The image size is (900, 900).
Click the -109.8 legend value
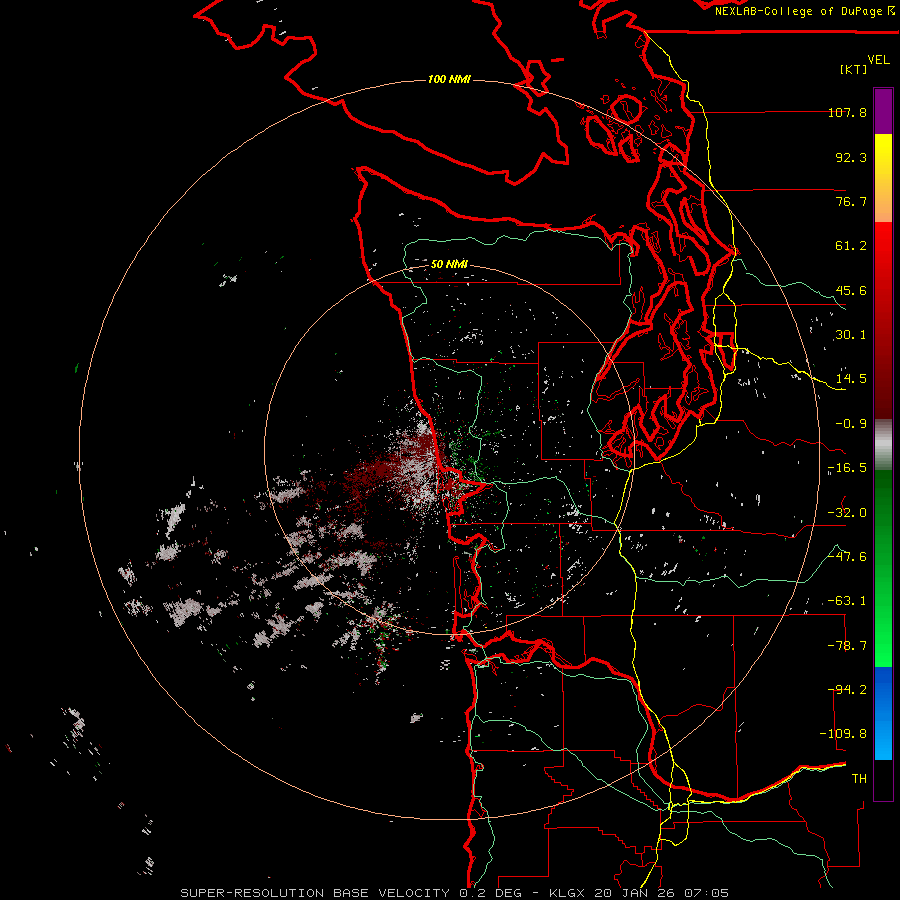(843, 734)
